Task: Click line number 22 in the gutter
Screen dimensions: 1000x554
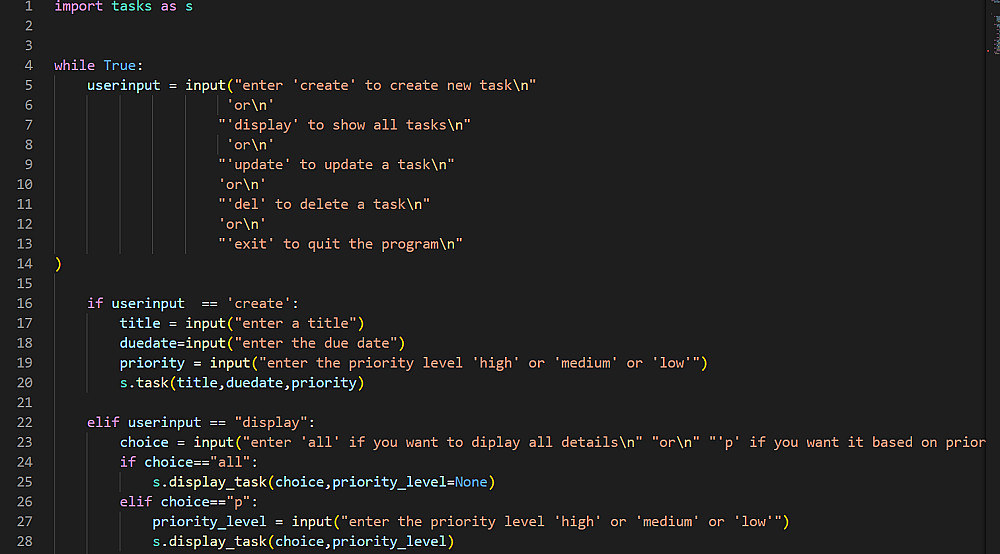Action: (x=25, y=422)
